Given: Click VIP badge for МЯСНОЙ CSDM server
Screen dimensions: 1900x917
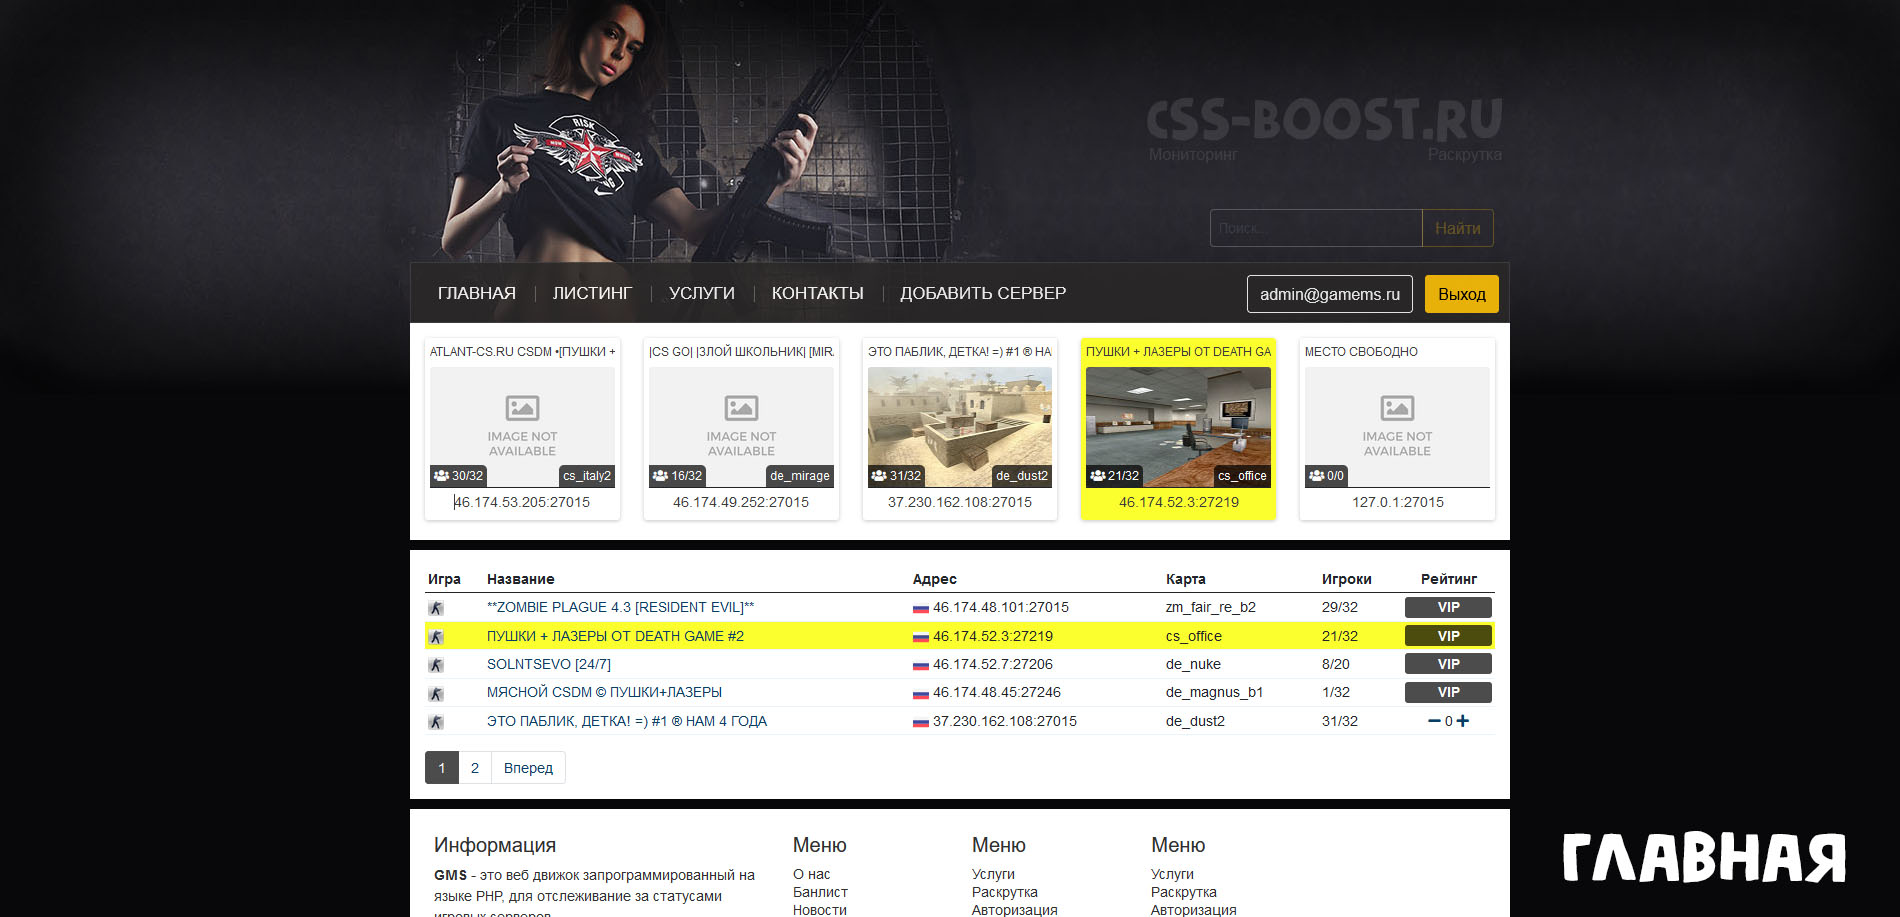Looking at the screenshot, I should (1447, 692).
